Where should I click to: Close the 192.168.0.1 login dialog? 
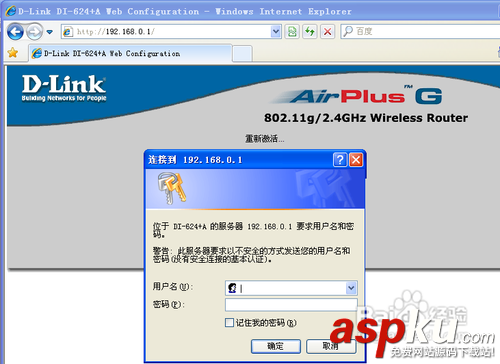coord(356,160)
